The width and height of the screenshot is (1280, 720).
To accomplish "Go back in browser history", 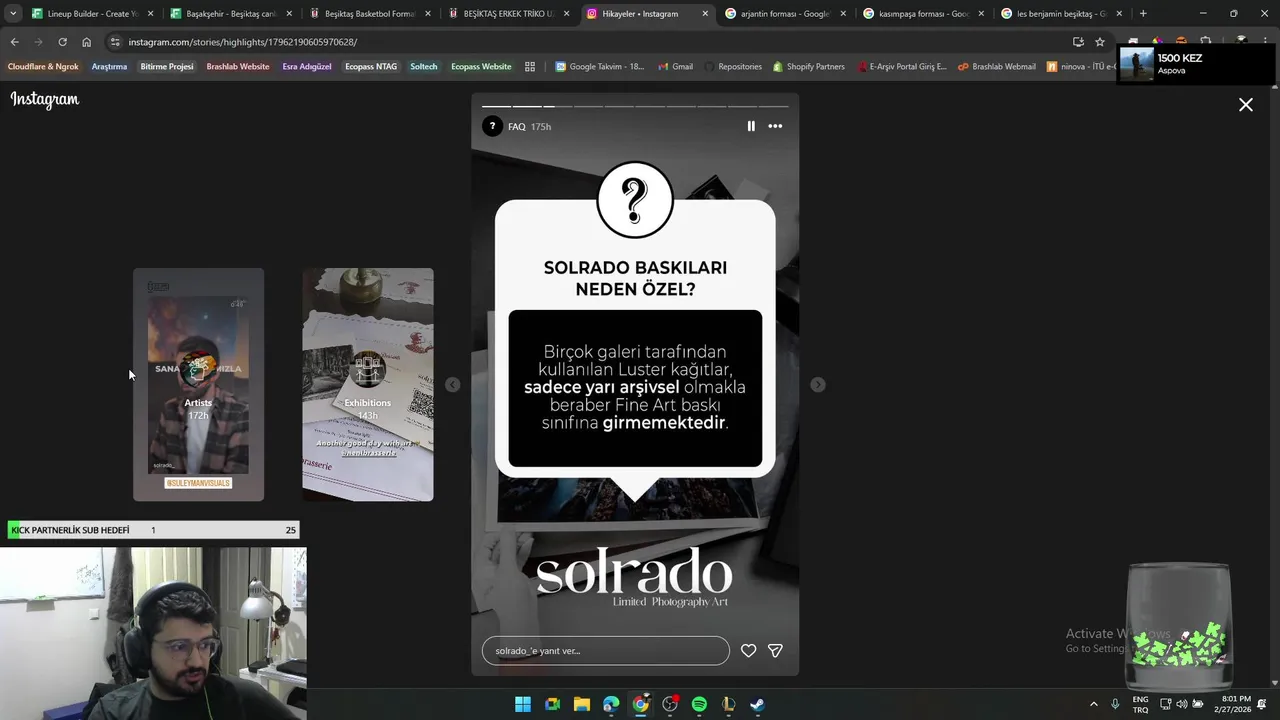I will (15, 42).
